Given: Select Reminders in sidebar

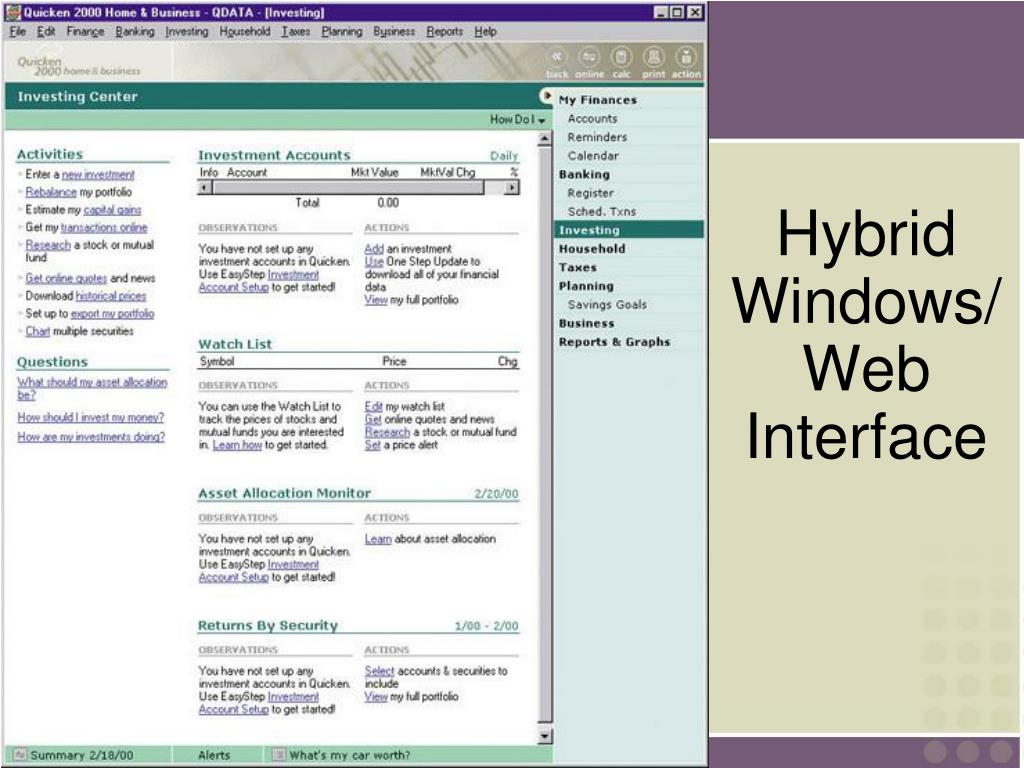Looking at the screenshot, I should (x=598, y=137).
